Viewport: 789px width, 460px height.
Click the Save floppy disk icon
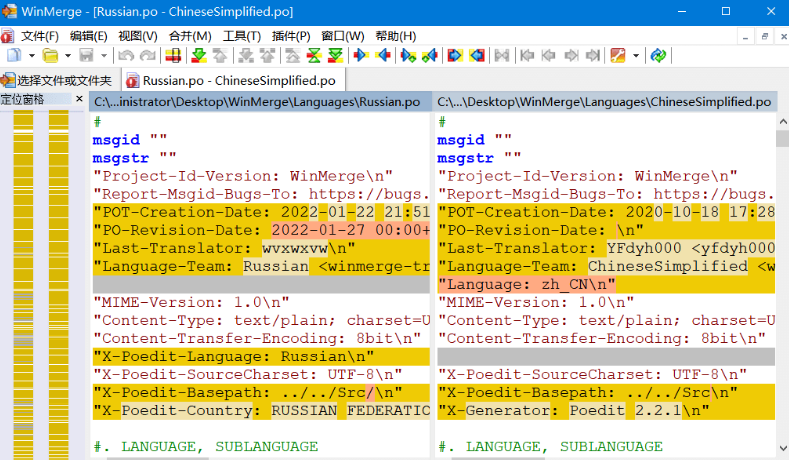[87, 55]
